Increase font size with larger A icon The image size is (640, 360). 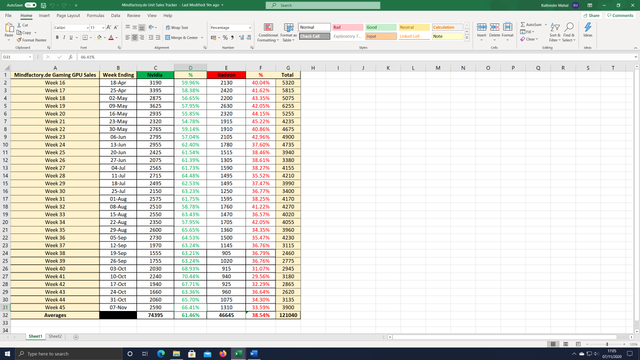tap(109, 27)
